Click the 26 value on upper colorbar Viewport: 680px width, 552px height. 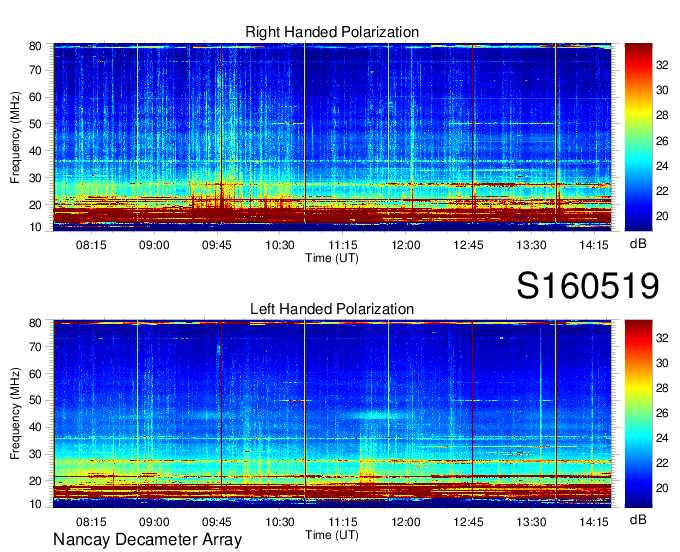pyautogui.click(x=662, y=141)
